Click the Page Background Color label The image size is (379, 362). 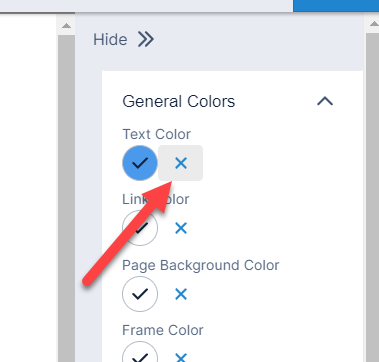(x=201, y=265)
